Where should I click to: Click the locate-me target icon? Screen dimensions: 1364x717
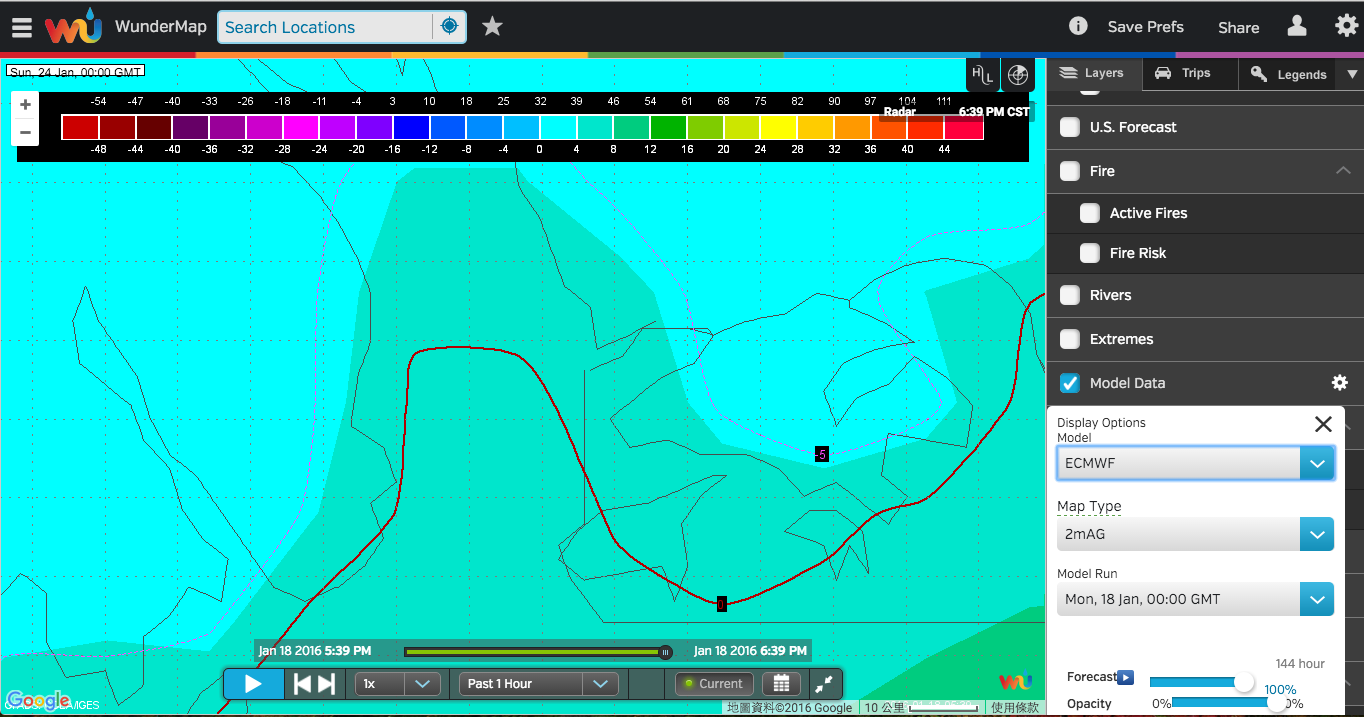tap(449, 27)
